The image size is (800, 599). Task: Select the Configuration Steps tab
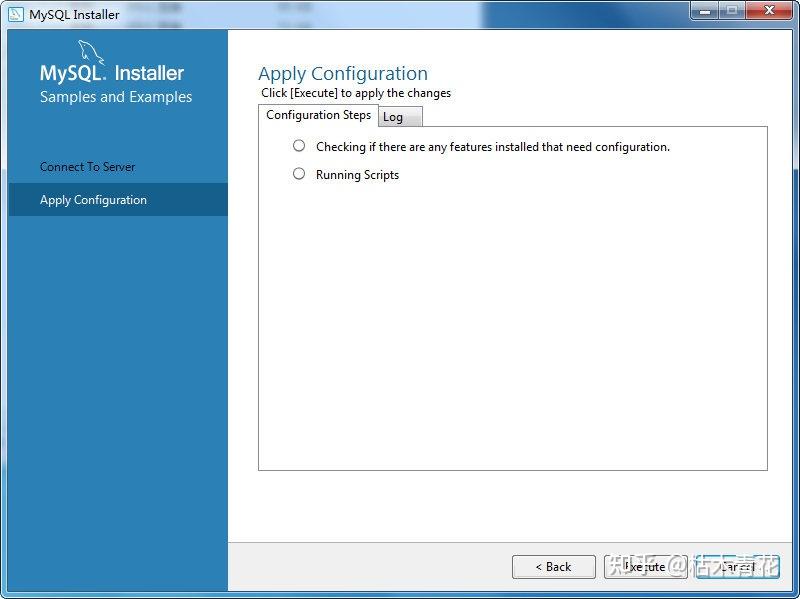click(318, 115)
